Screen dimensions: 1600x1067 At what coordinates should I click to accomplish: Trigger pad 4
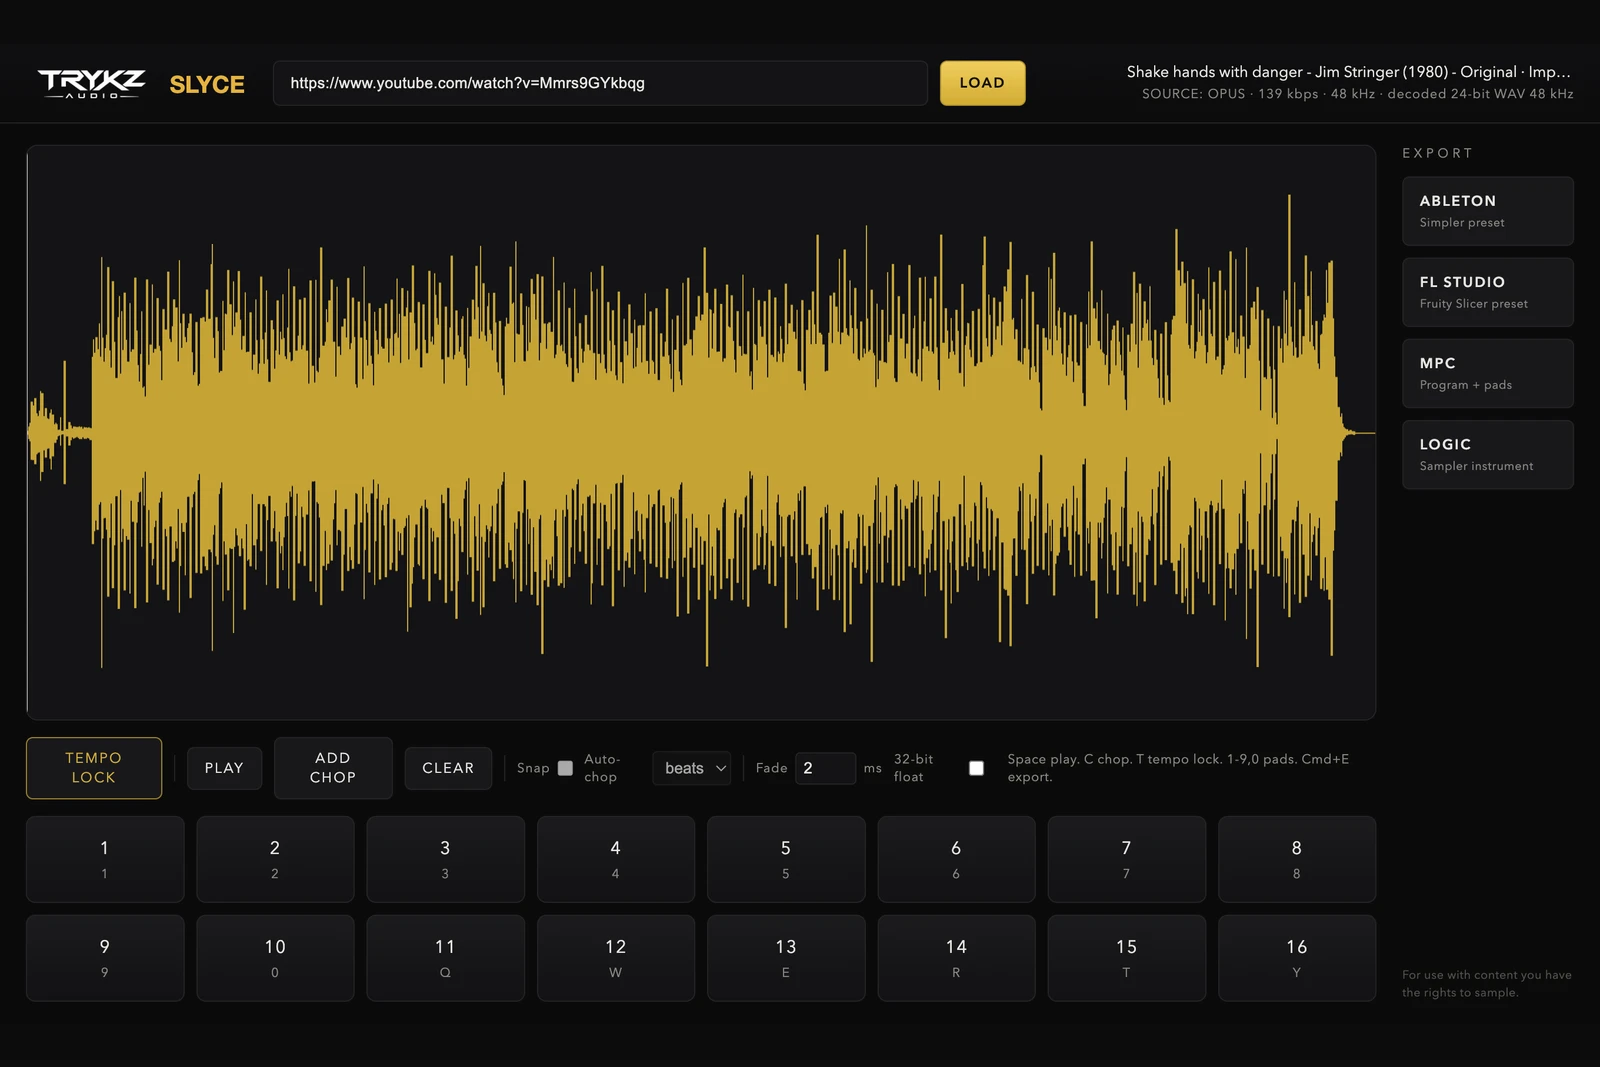616,859
